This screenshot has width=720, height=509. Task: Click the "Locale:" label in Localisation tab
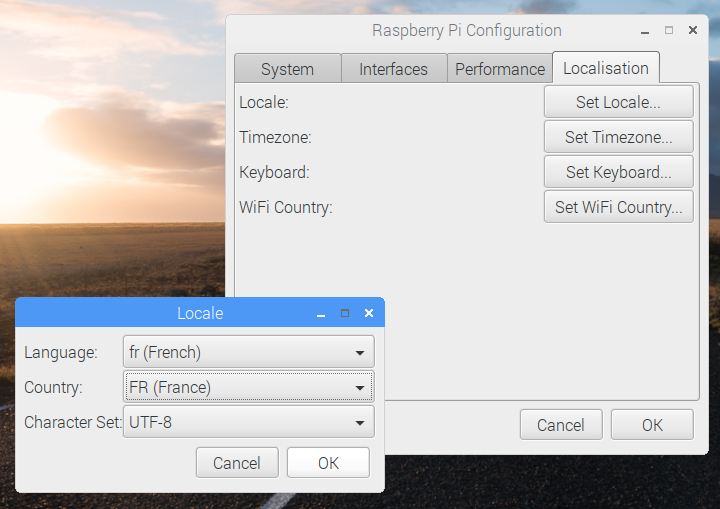tap(264, 102)
